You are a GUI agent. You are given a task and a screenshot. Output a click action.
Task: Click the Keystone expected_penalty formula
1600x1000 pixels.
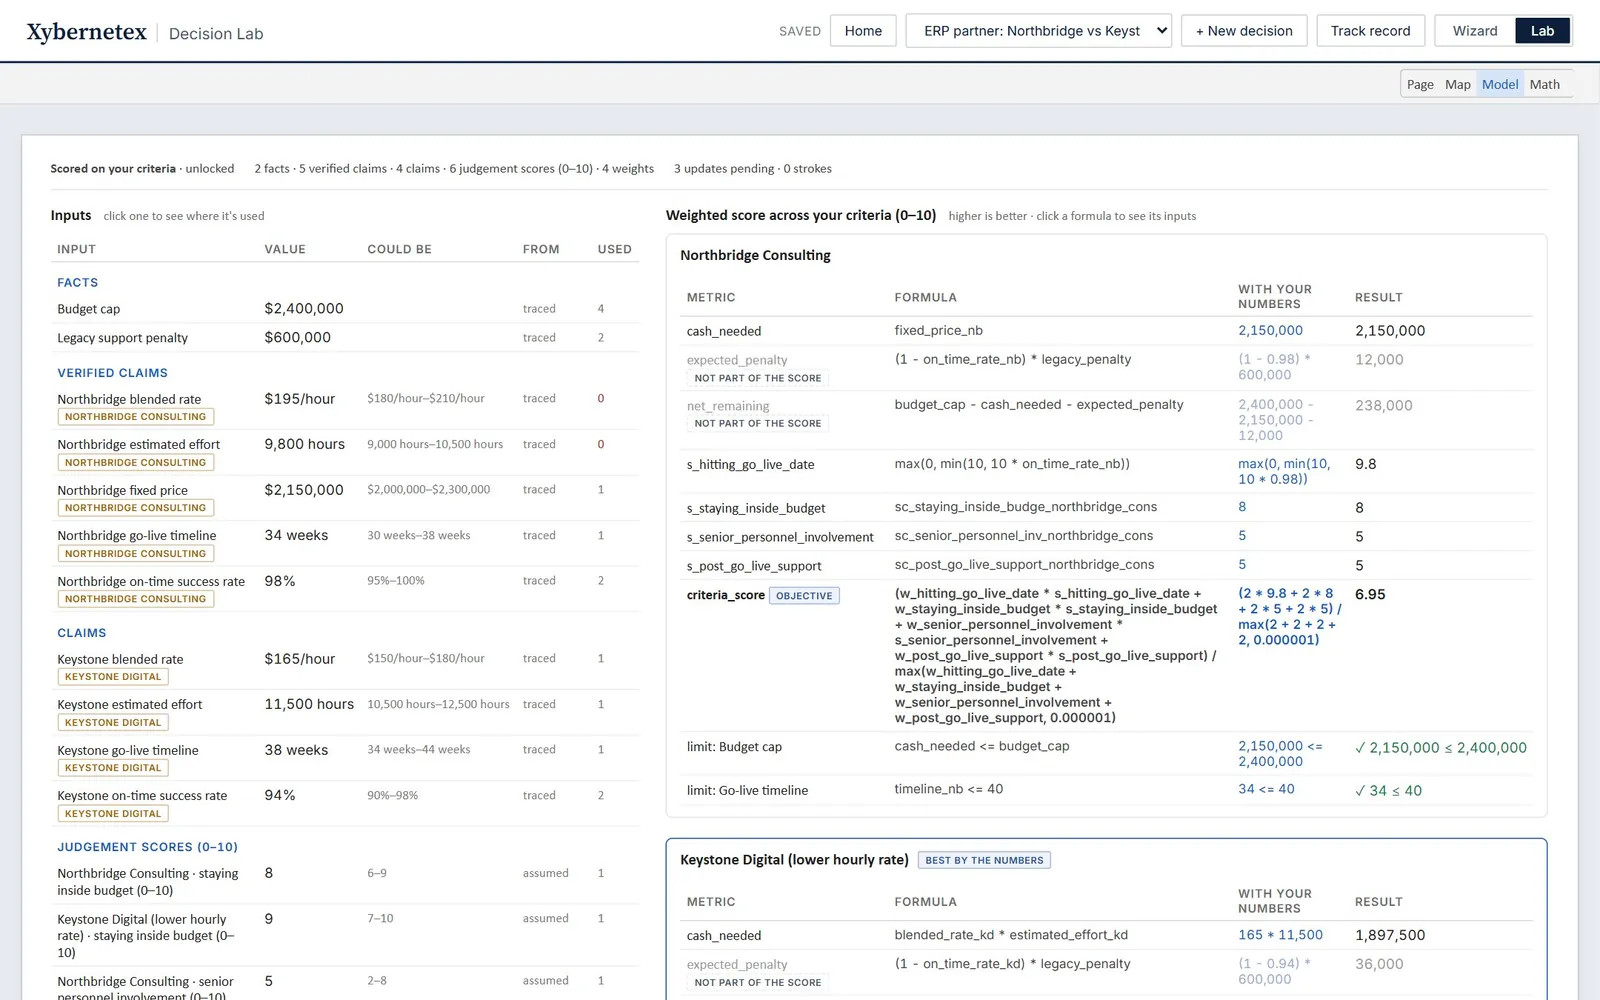point(1012,963)
